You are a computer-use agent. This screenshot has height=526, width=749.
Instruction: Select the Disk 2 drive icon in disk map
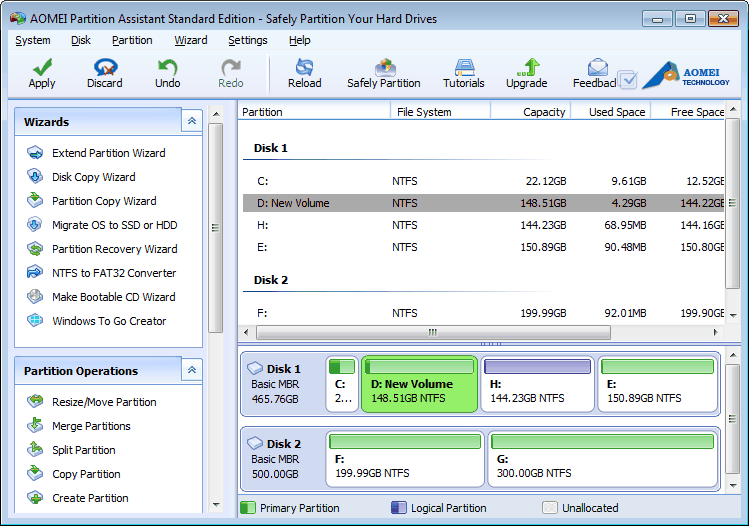coord(255,443)
